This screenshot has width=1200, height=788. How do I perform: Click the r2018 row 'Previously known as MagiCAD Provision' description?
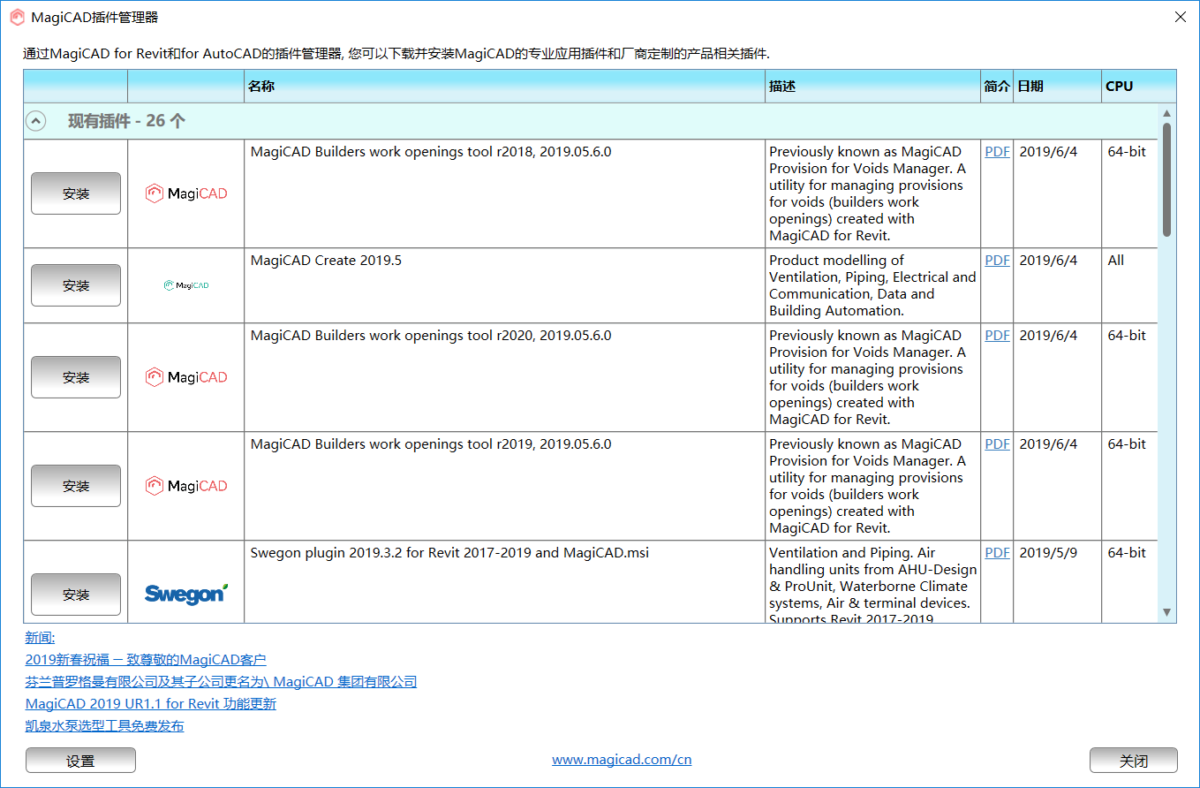click(x=868, y=194)
